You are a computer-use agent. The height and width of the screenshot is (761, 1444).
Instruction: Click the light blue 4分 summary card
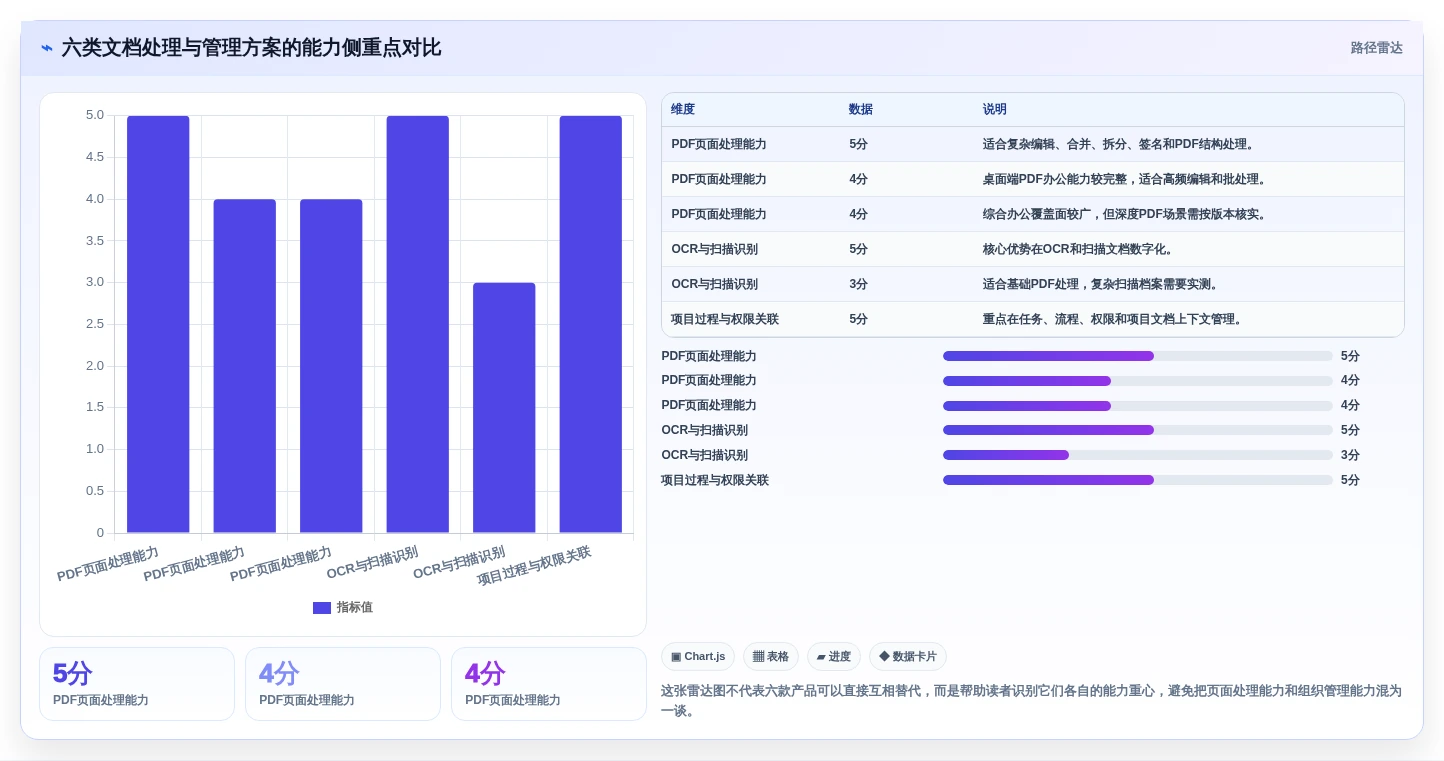click(343, 684)
